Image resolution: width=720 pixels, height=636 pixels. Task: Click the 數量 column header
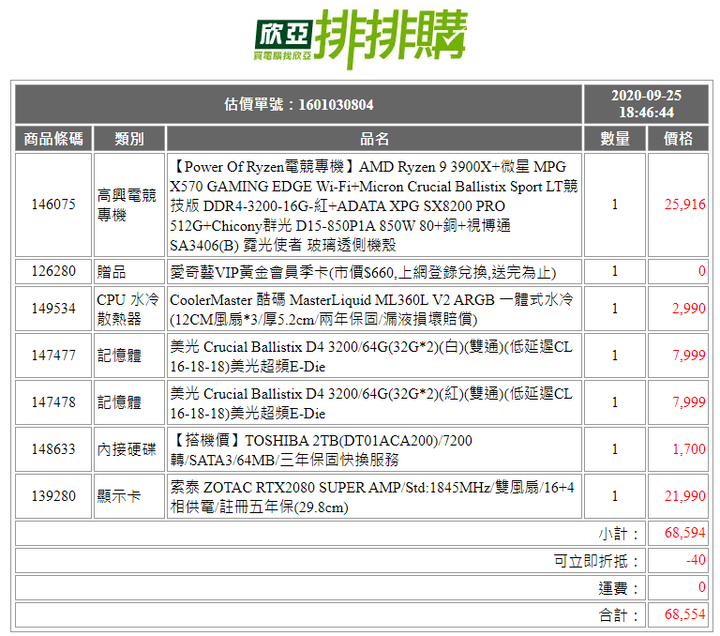615,139
